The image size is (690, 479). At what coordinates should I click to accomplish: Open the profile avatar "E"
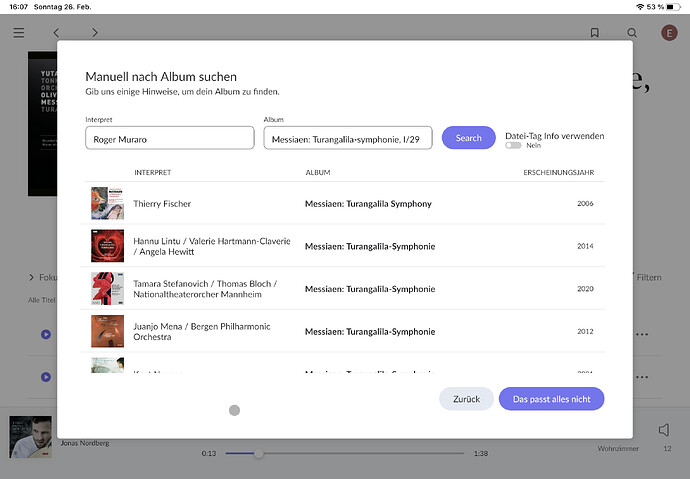click(669, 33)
